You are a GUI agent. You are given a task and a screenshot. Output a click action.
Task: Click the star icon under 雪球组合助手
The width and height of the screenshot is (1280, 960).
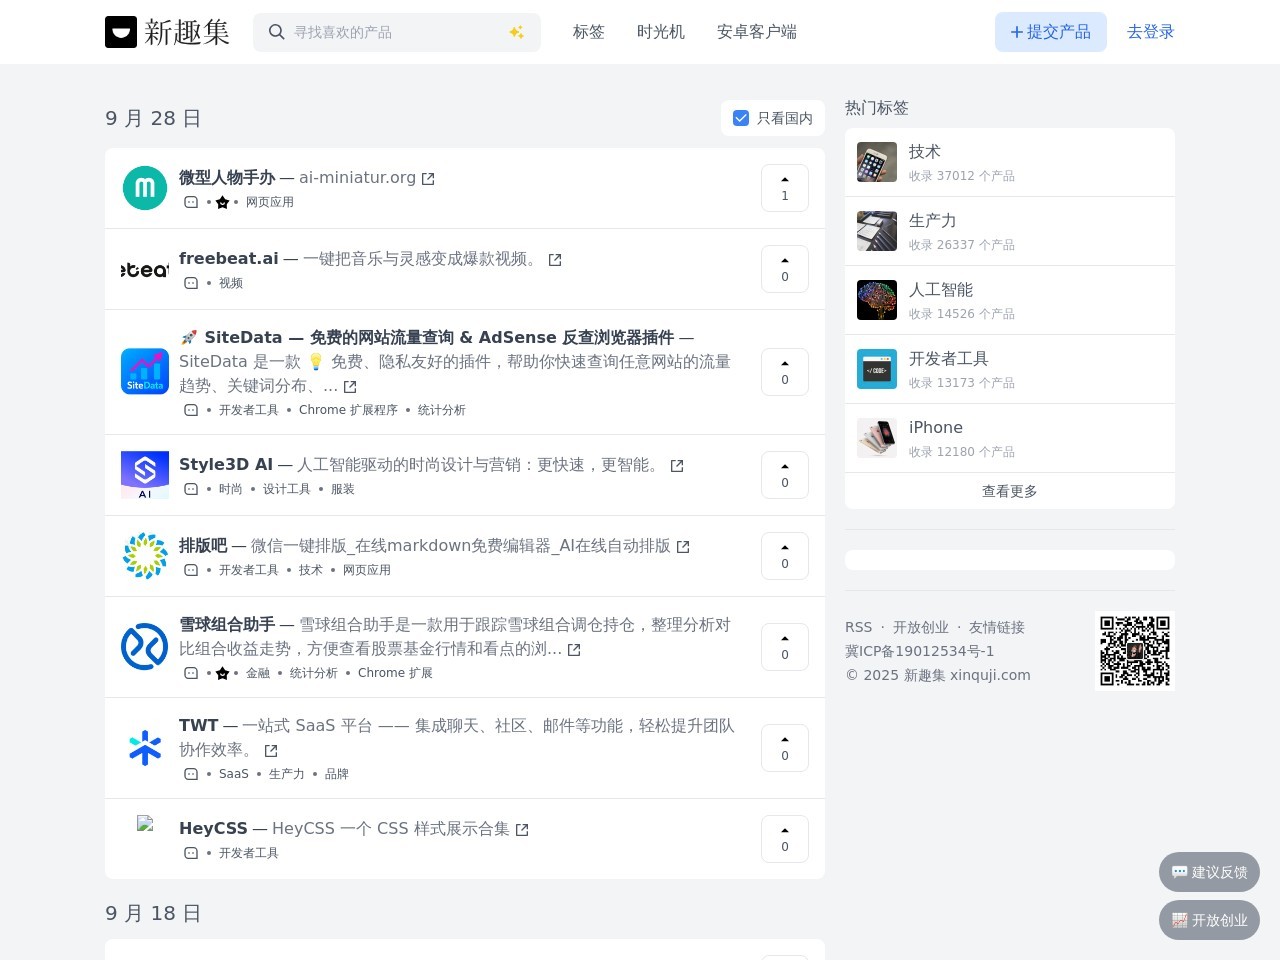coord(222,674)
